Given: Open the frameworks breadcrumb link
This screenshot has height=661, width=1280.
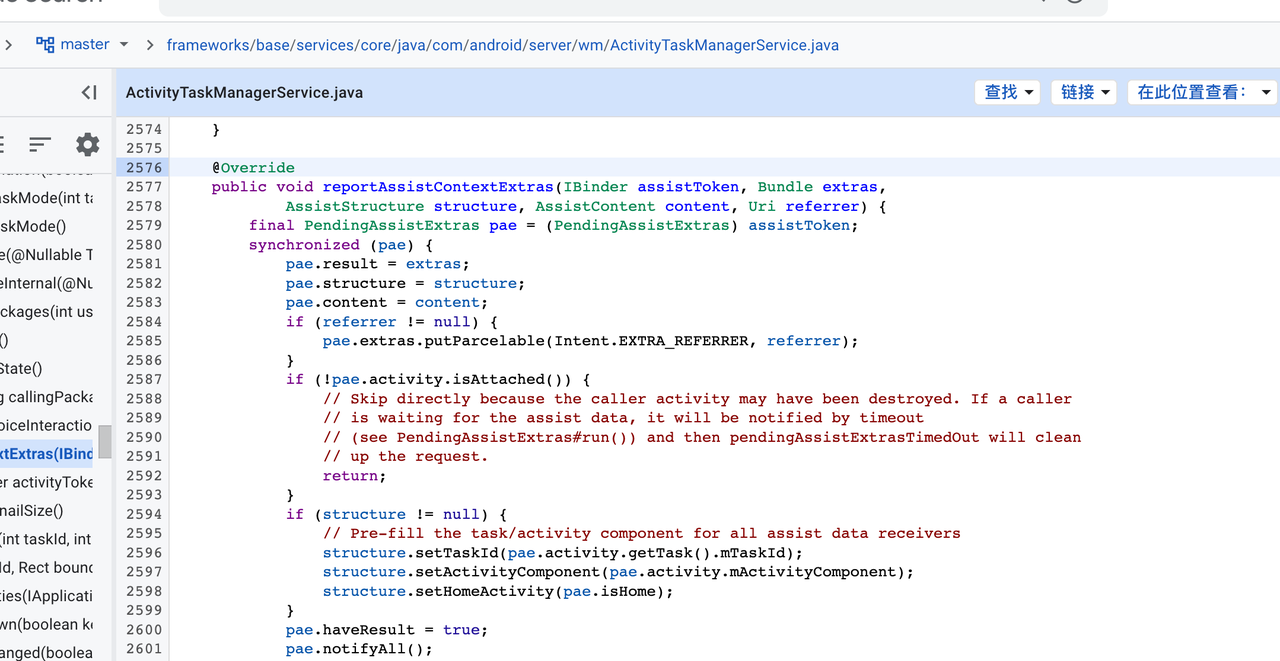Looking at the screenshot, I should pyautogui.click(x=208, y=44).
